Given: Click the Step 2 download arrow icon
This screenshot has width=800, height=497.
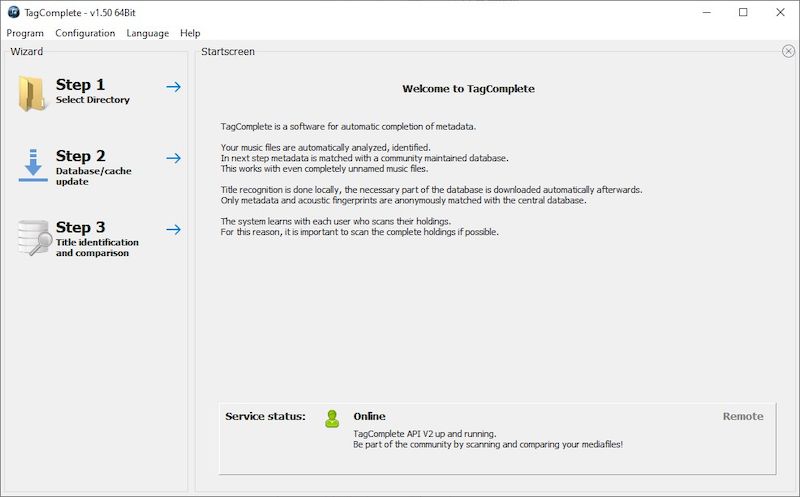Looking at the screenshot, I should pyautogui.click(x=33, y=164).
